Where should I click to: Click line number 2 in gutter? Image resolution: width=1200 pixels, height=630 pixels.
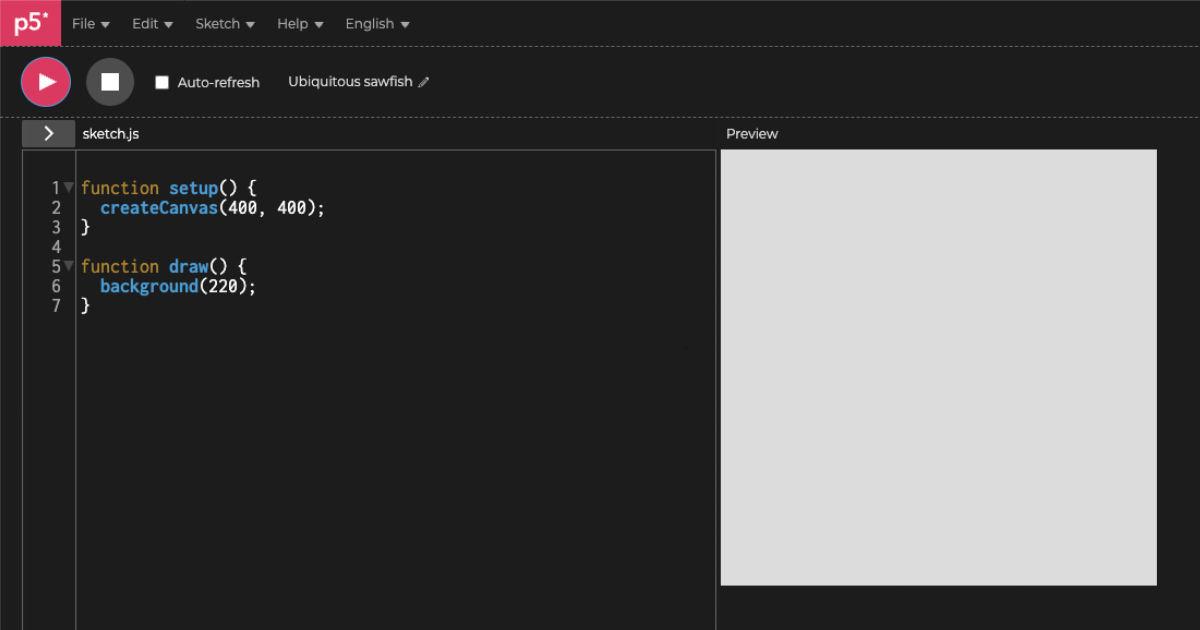click(x=56, y=208)
